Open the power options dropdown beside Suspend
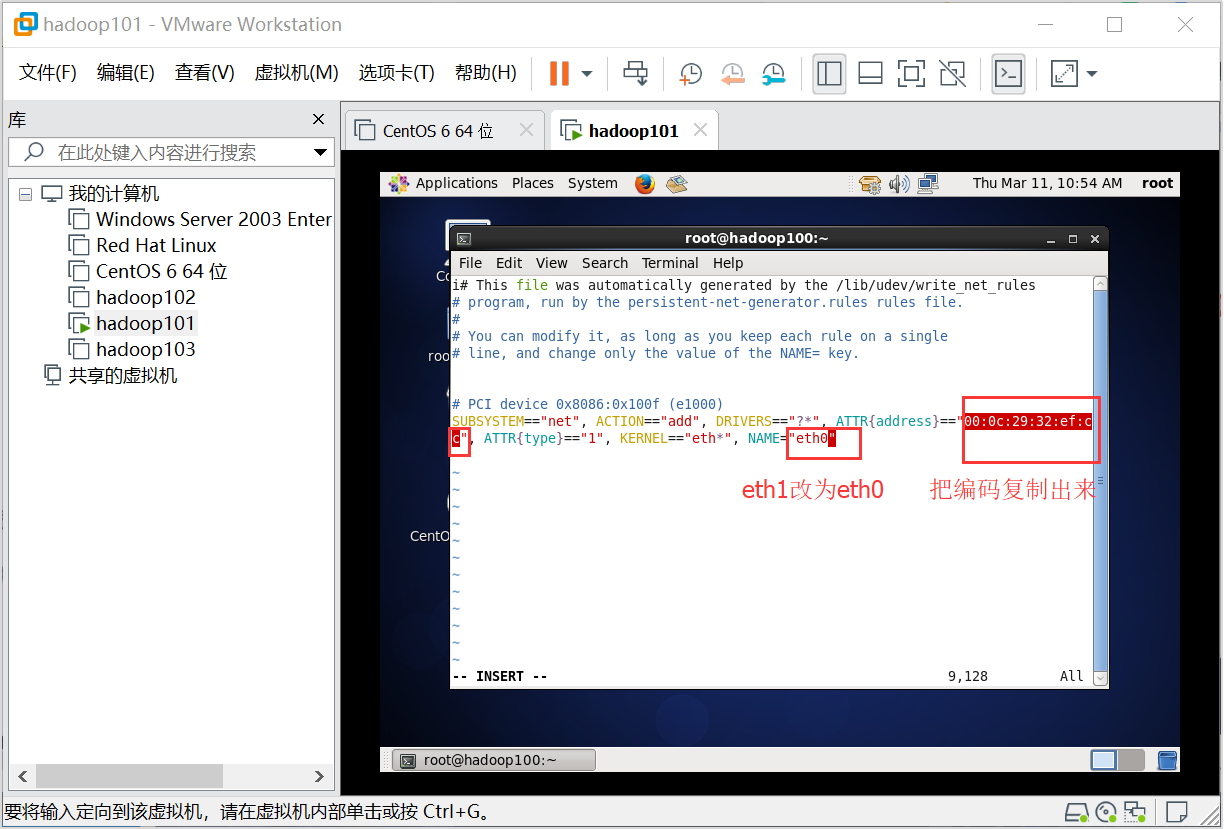The width and height of the screenshot is (1224, 829). [x=586, y=74]
